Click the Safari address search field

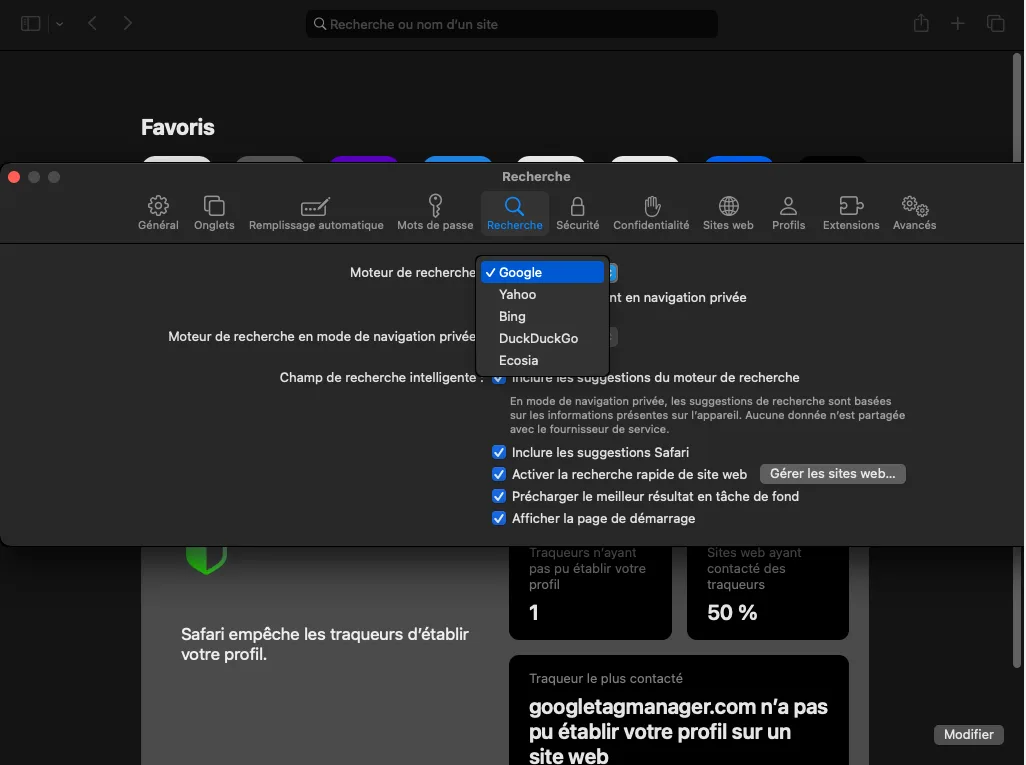coord(512,24)
